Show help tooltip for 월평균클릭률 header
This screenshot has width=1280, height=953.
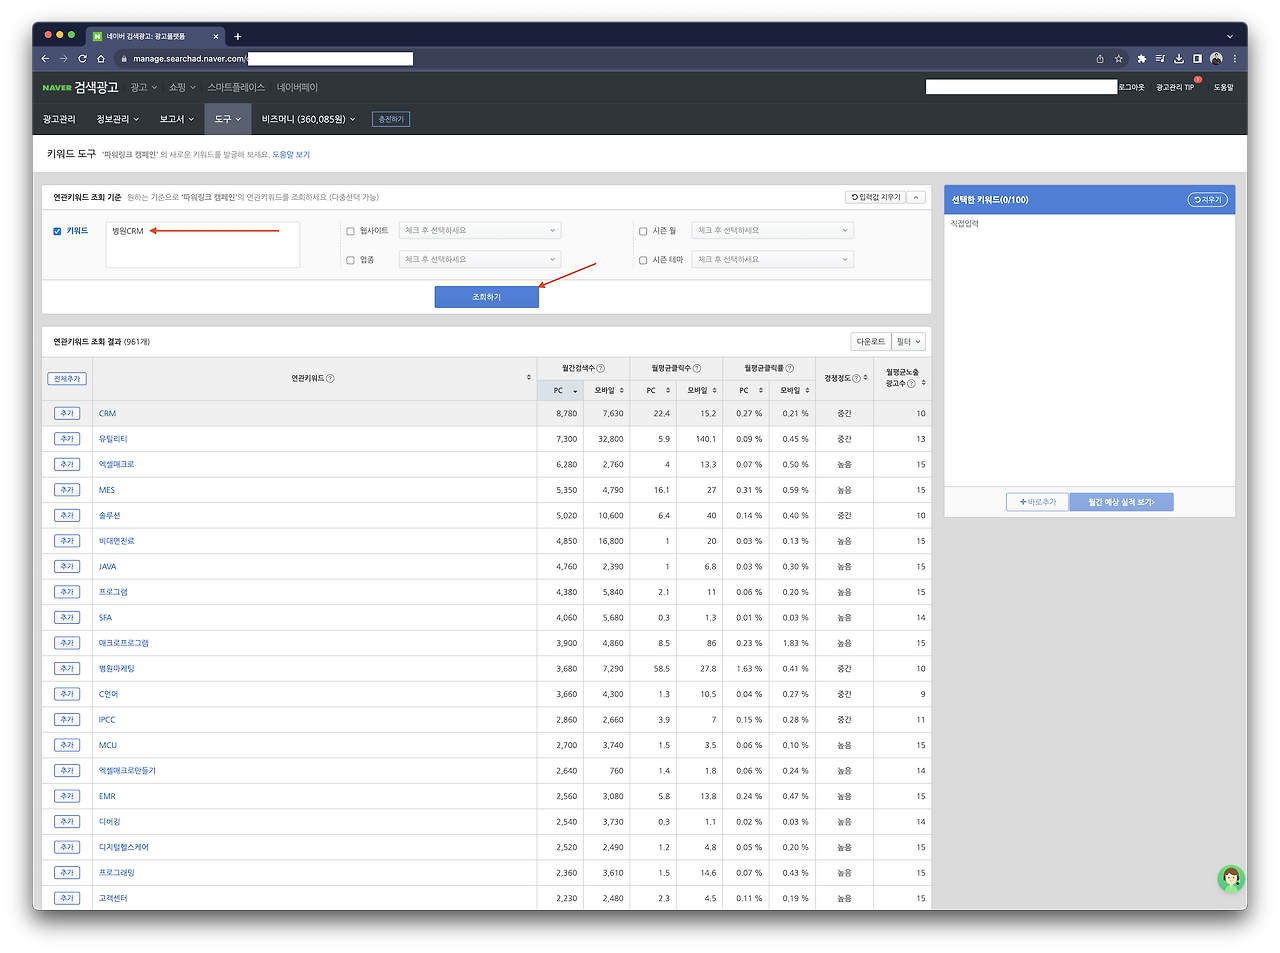point(790,368)
